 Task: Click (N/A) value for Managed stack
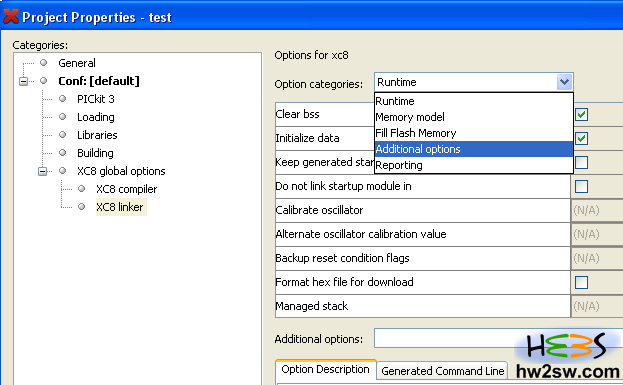point(586,306)
